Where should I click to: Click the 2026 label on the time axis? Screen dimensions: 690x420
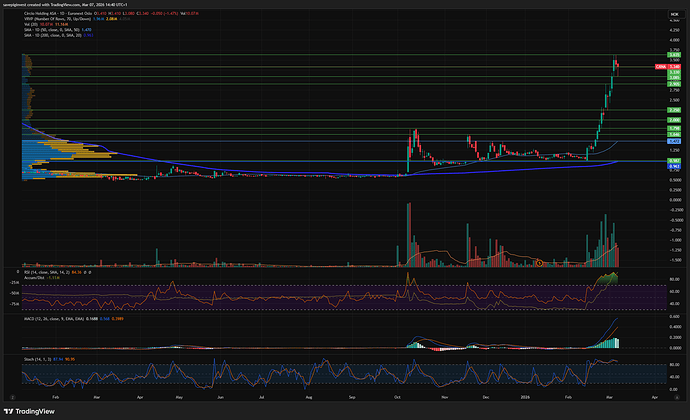click(525, 395)
